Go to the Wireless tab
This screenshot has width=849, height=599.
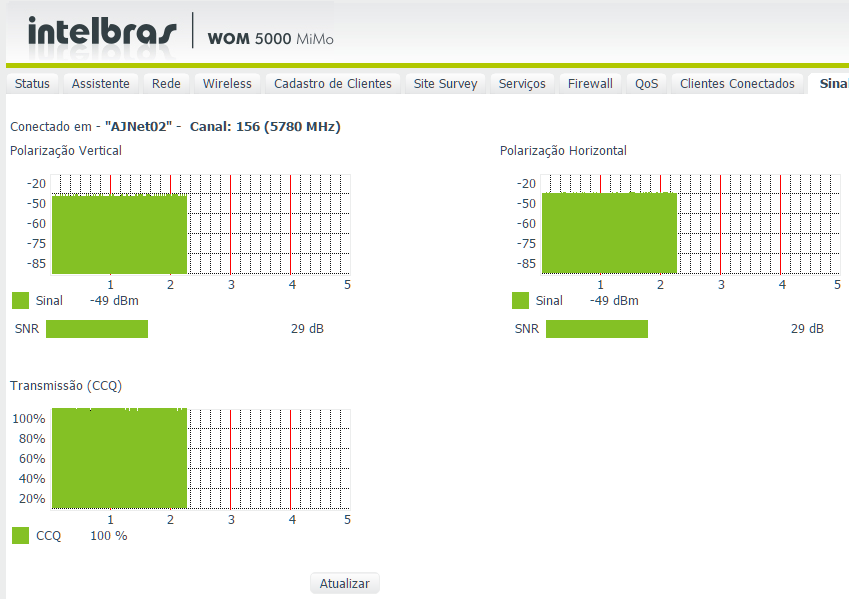pyautogui.click(x=227, y=84)
